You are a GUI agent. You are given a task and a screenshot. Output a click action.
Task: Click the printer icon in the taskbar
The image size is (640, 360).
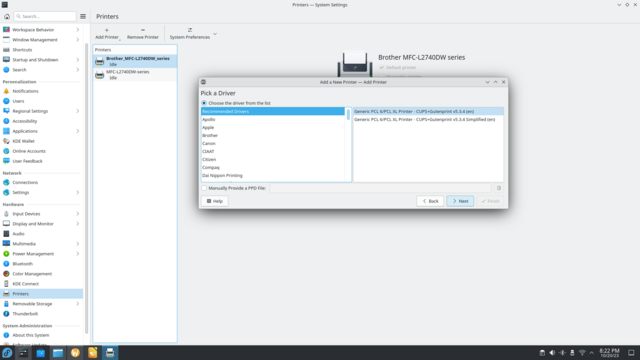(x=110, y=353)
